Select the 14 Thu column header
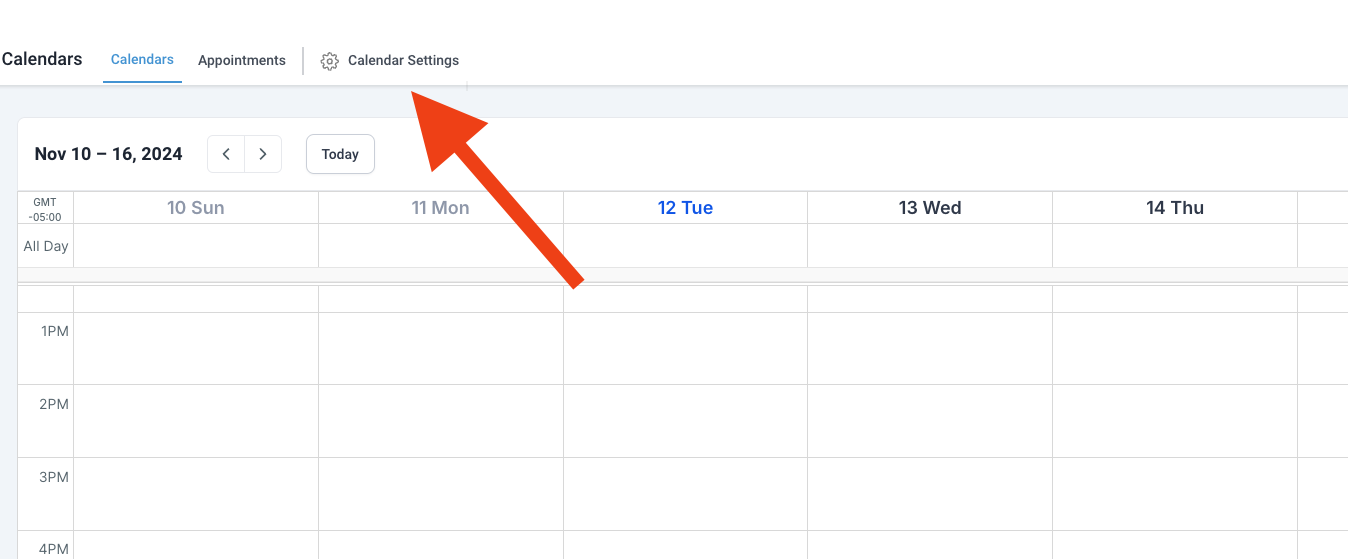Image resolution: width=1348 pixels, height=559 pixels. (x=1175, y=208)
